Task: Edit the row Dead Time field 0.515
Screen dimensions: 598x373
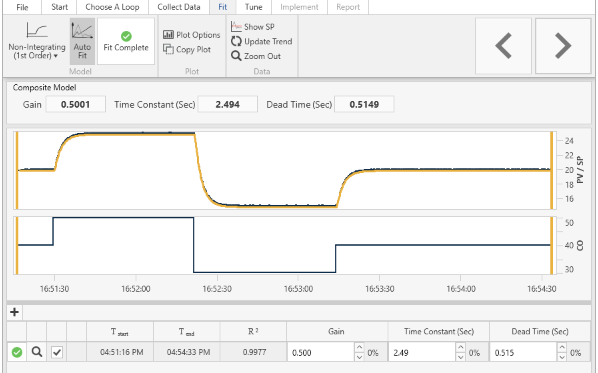Action: pyautogui.click(x=523, y=352)
